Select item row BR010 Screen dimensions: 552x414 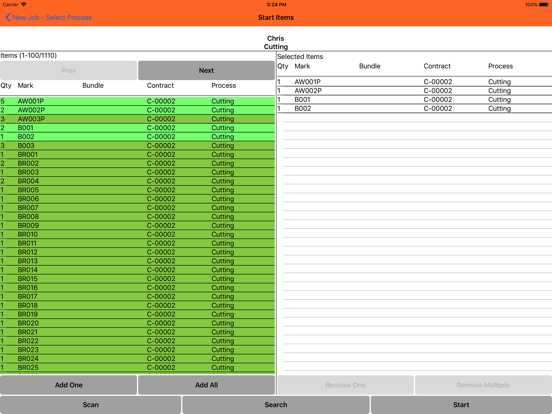(137, 234)
